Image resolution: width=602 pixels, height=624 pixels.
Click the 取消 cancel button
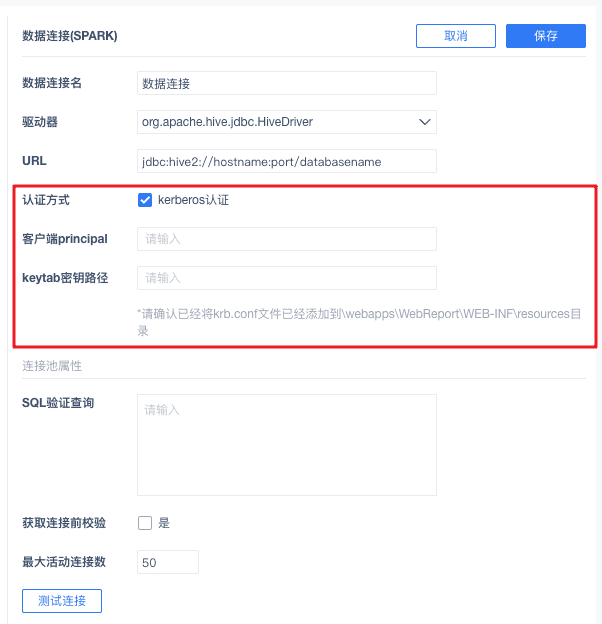[x=456, y=36]
